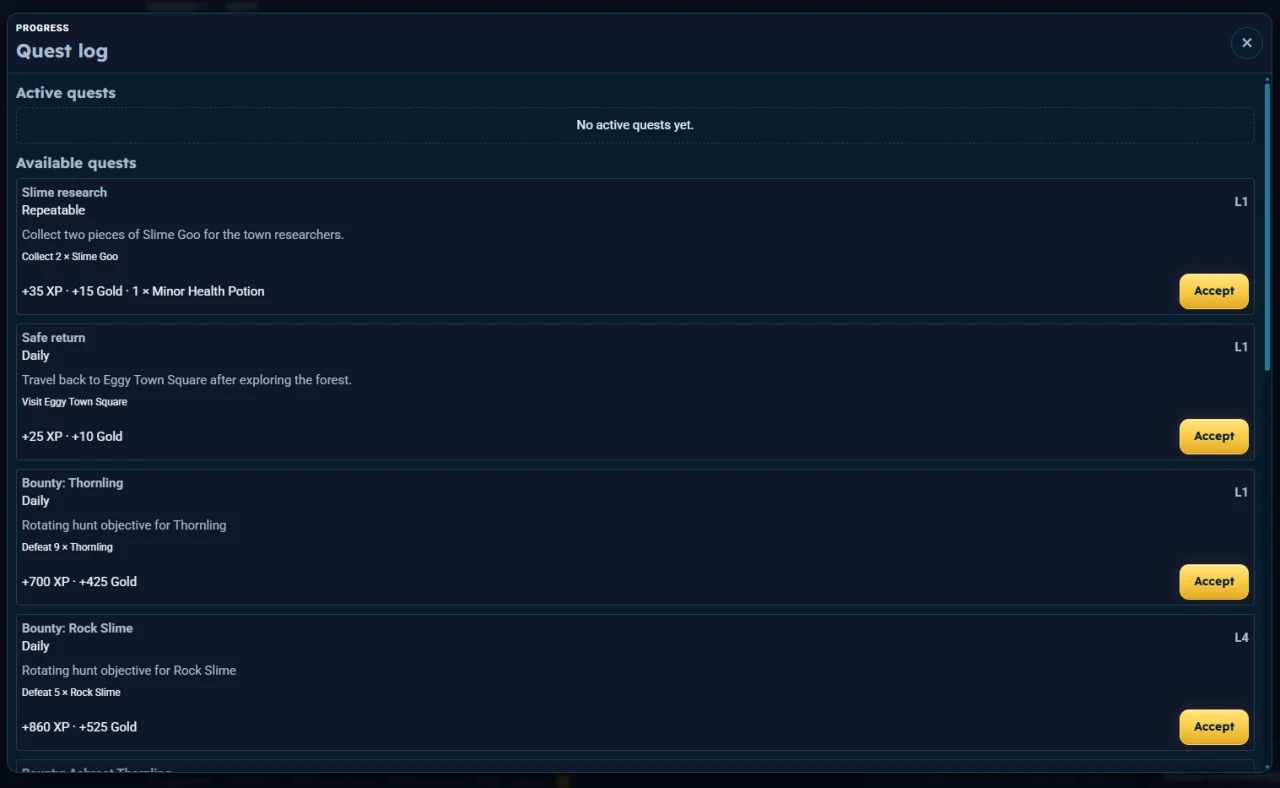The height and width of the screenshot is (788, 1280).
Task: Click the Slime research Minor Health Potion reward
Action: pyautogui.click(x=198, y=291)
